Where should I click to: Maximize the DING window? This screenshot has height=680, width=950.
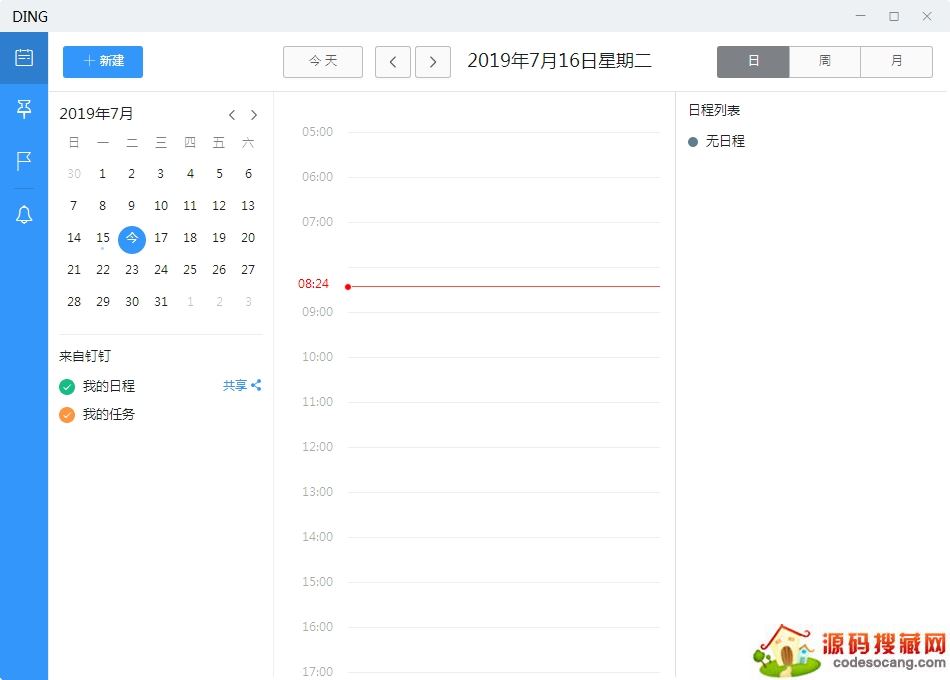pos(893,16)
